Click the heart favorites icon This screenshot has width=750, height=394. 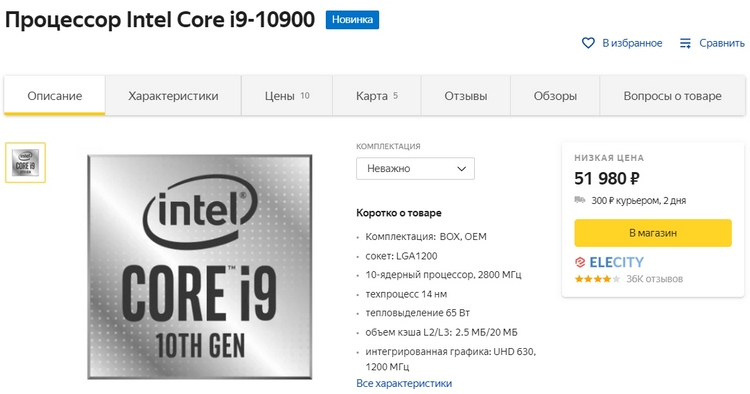pyautogui.click(x=588, y=43)
